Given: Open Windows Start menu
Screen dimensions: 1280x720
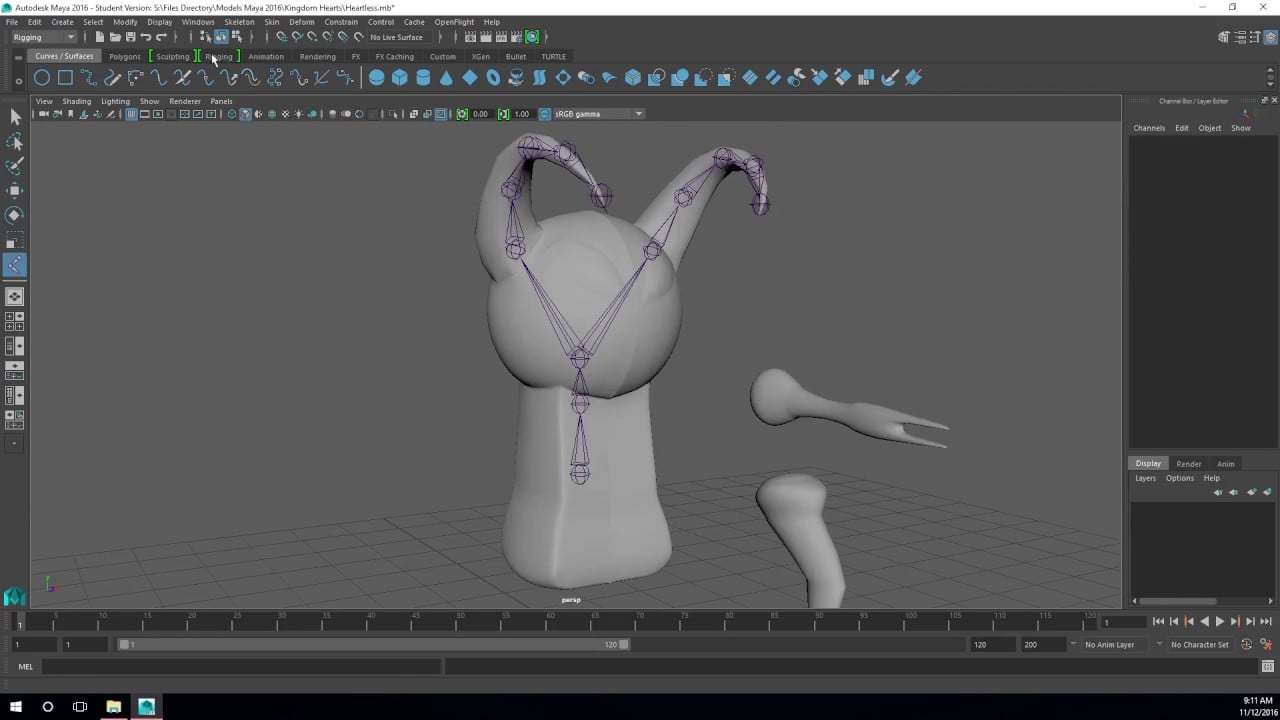Looking at the screenshot, I should click(x=16, y=707).
